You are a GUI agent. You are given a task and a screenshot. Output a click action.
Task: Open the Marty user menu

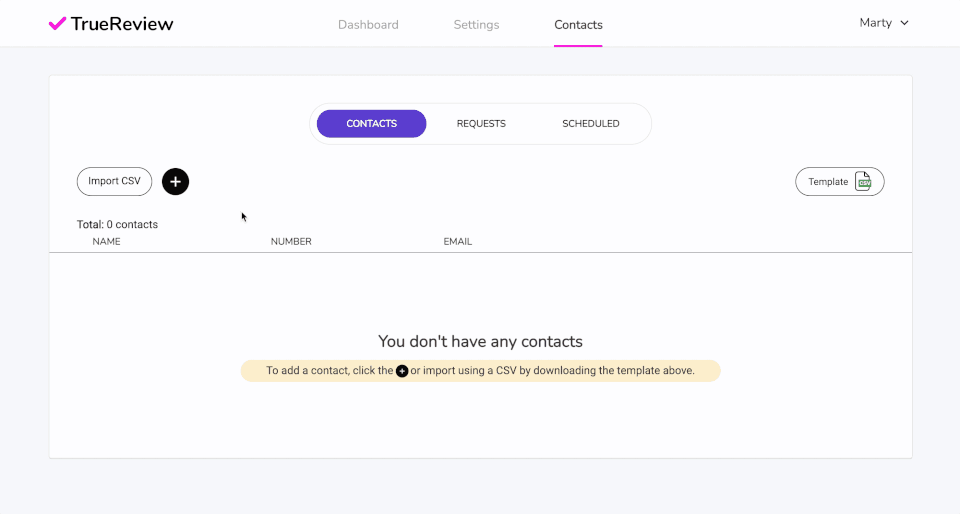875,23
